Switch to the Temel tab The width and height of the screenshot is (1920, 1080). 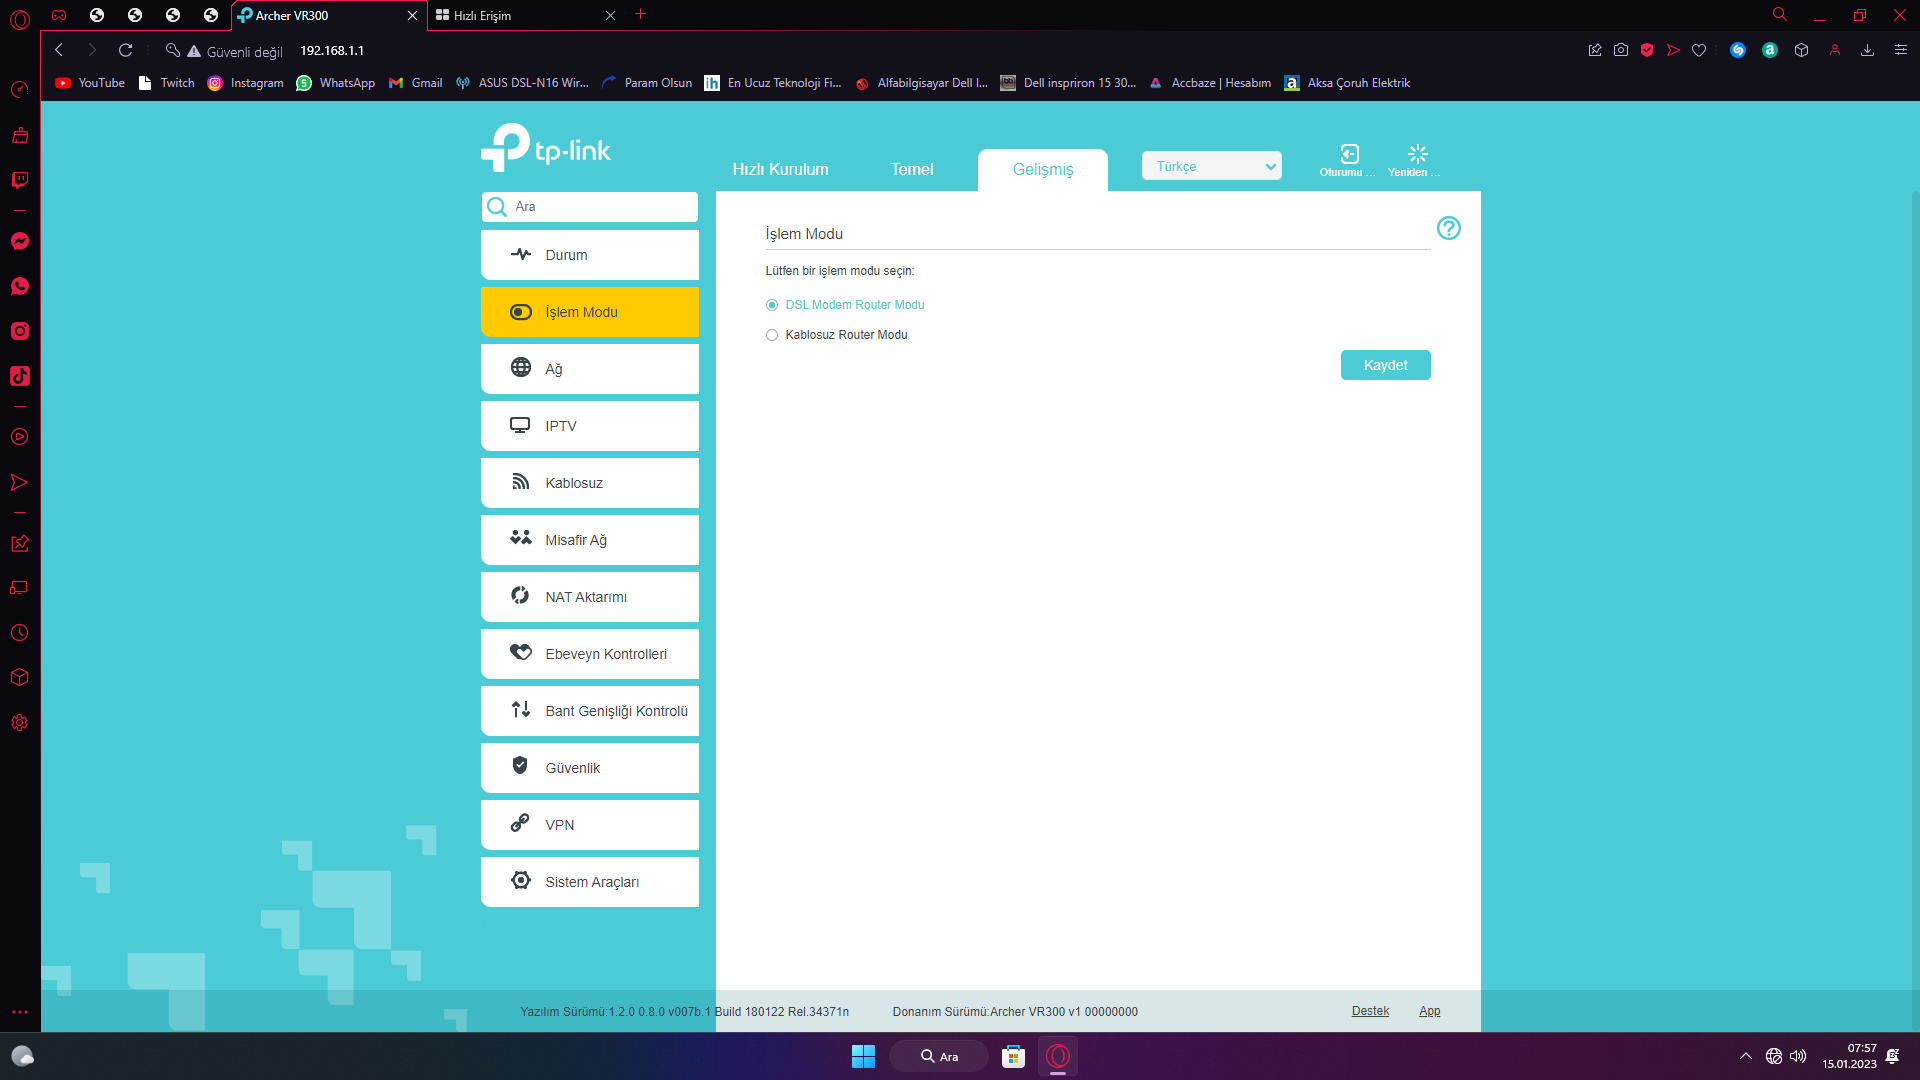pos(911,170)
